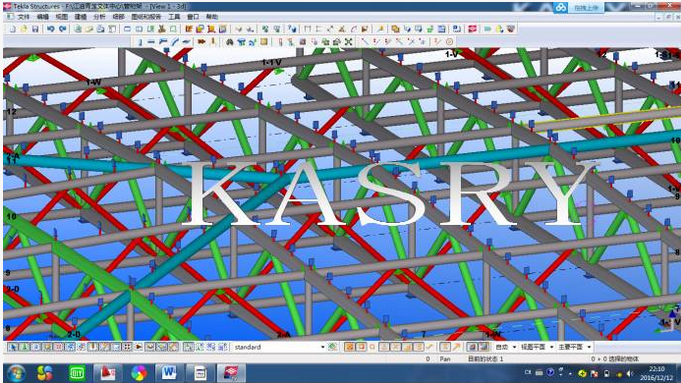Toggle the select-all arrow selection switch

tap(13, 347)
